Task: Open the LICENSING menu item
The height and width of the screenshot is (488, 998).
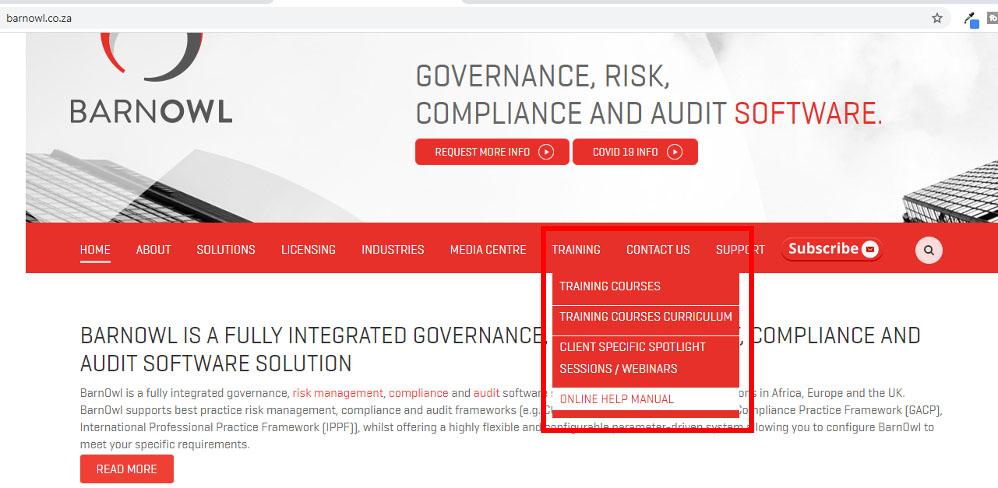Action: [309, 250]
